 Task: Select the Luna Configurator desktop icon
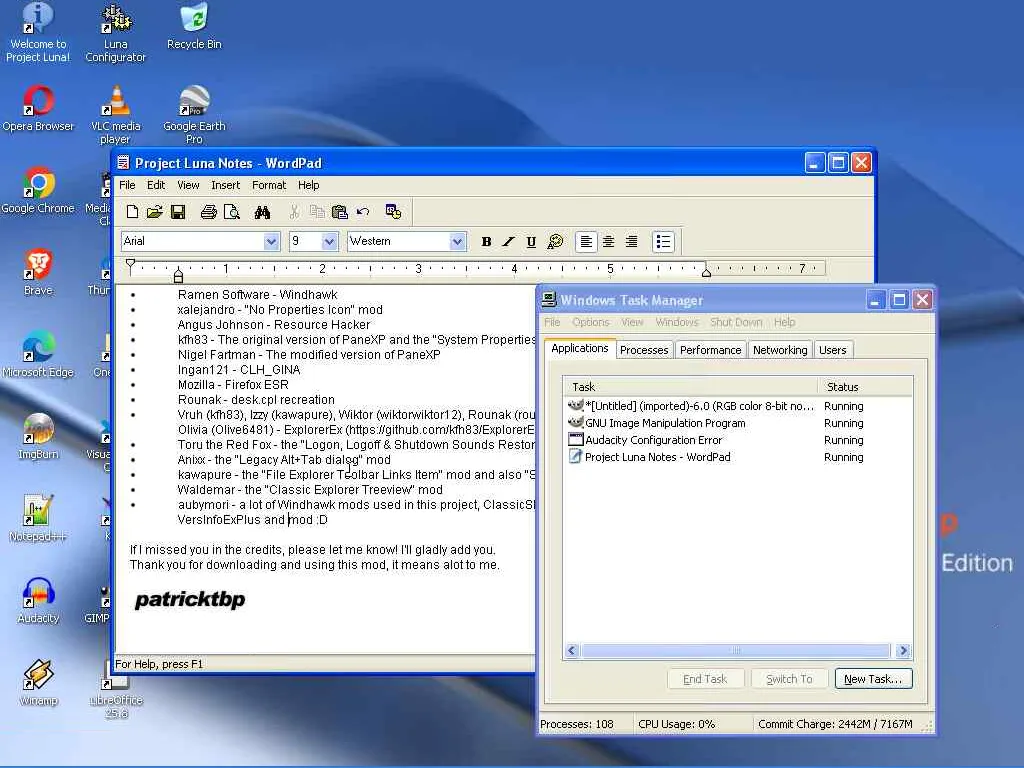(x=116, y=33)
